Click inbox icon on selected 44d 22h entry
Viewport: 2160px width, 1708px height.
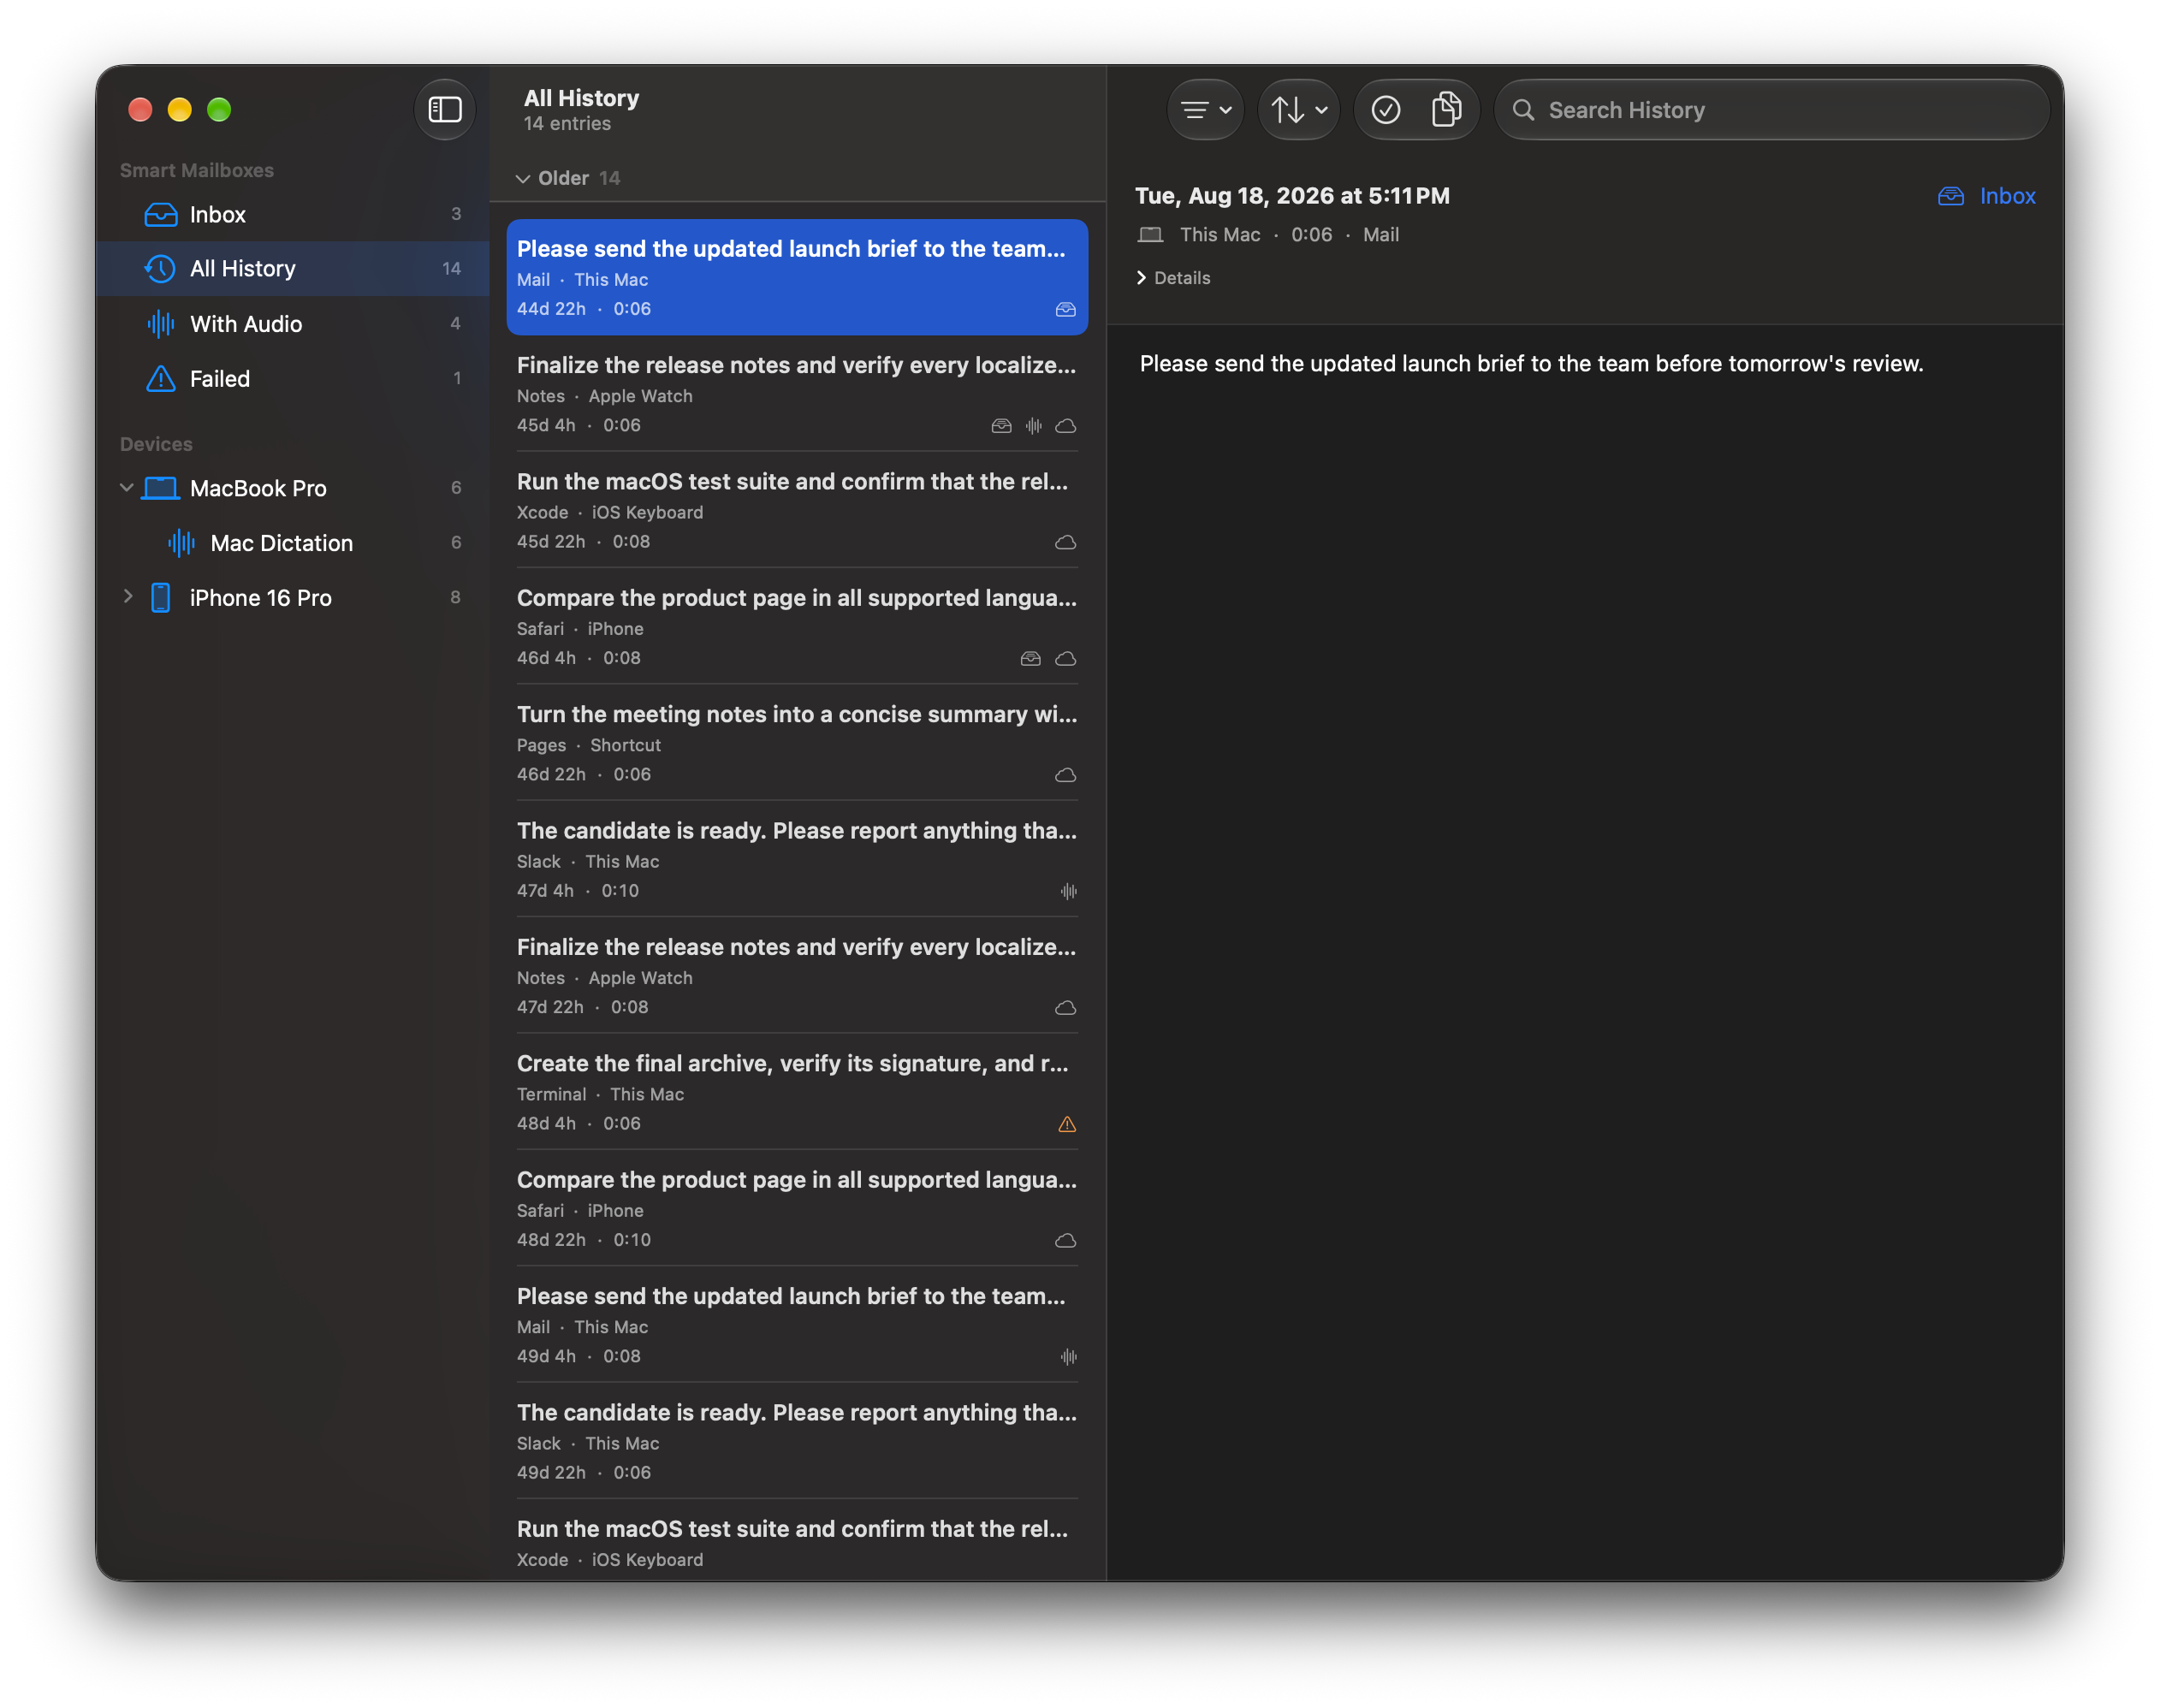[1065, 309]
